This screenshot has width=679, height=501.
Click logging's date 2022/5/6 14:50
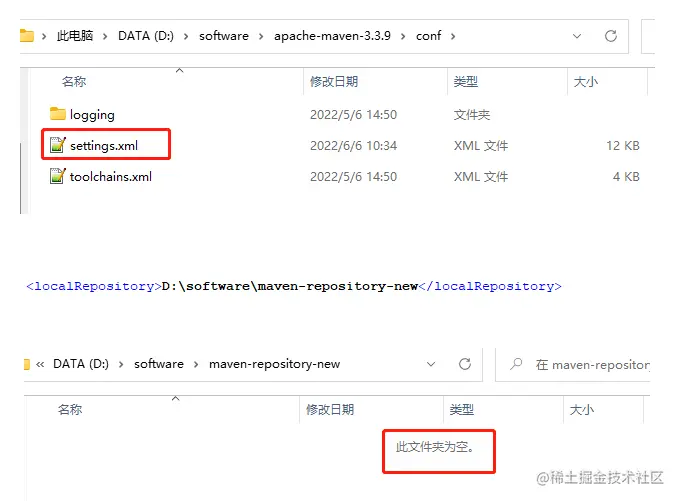pos(353,115)
